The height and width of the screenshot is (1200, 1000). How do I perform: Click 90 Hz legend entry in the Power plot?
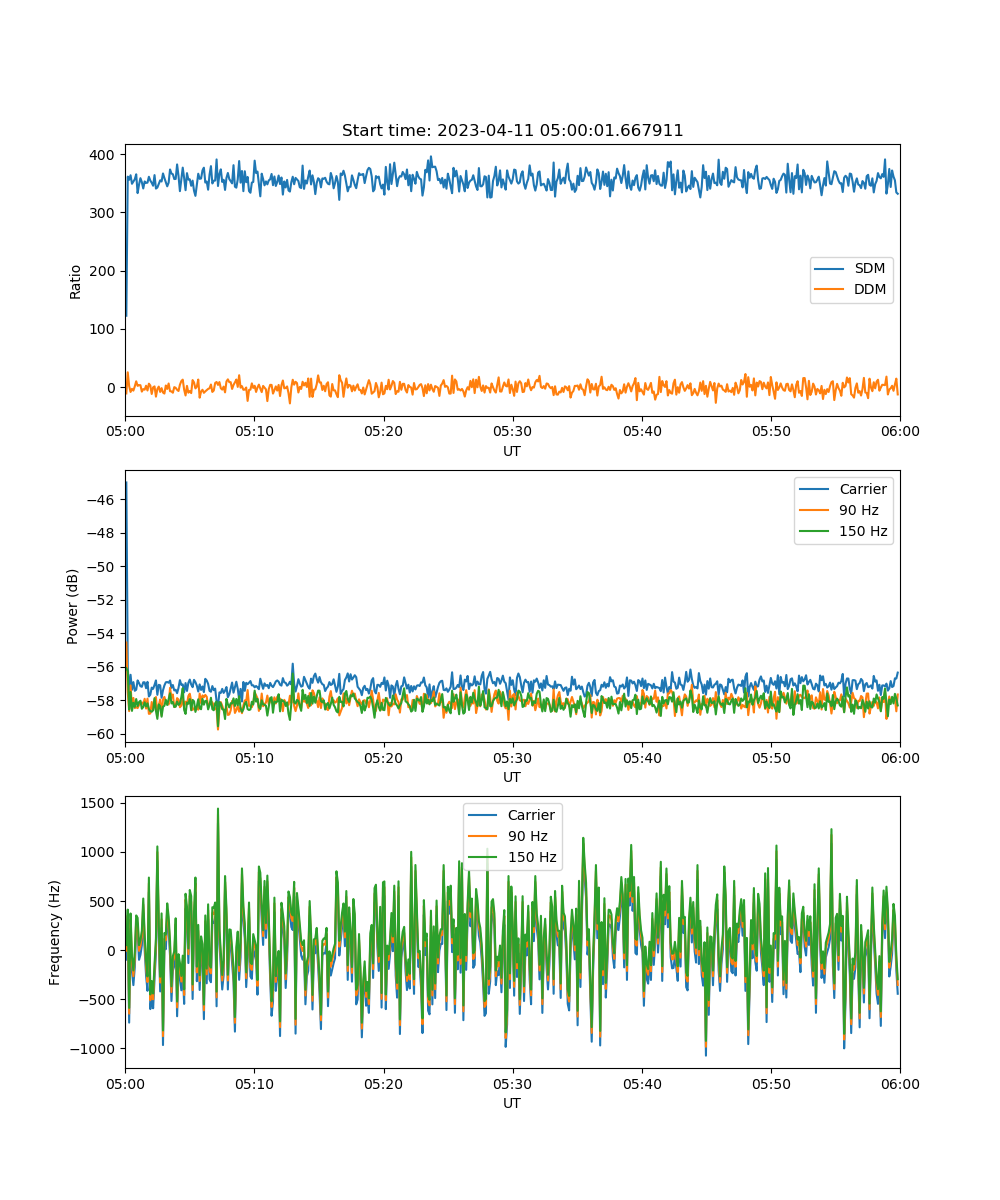(x=842, y=510)
